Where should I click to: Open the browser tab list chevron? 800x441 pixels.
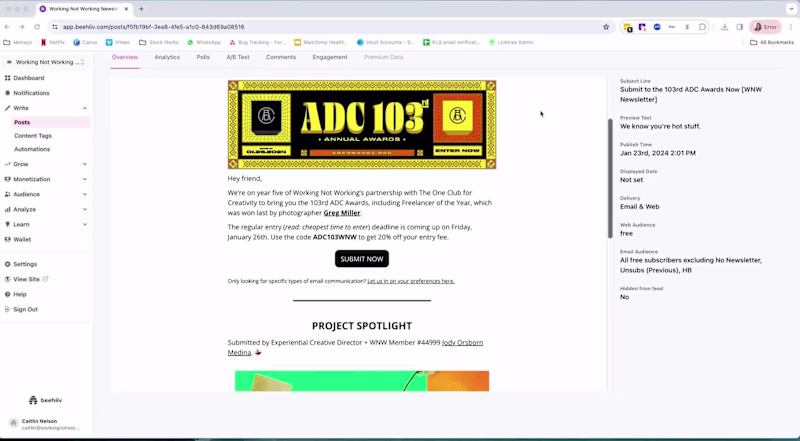791,9
